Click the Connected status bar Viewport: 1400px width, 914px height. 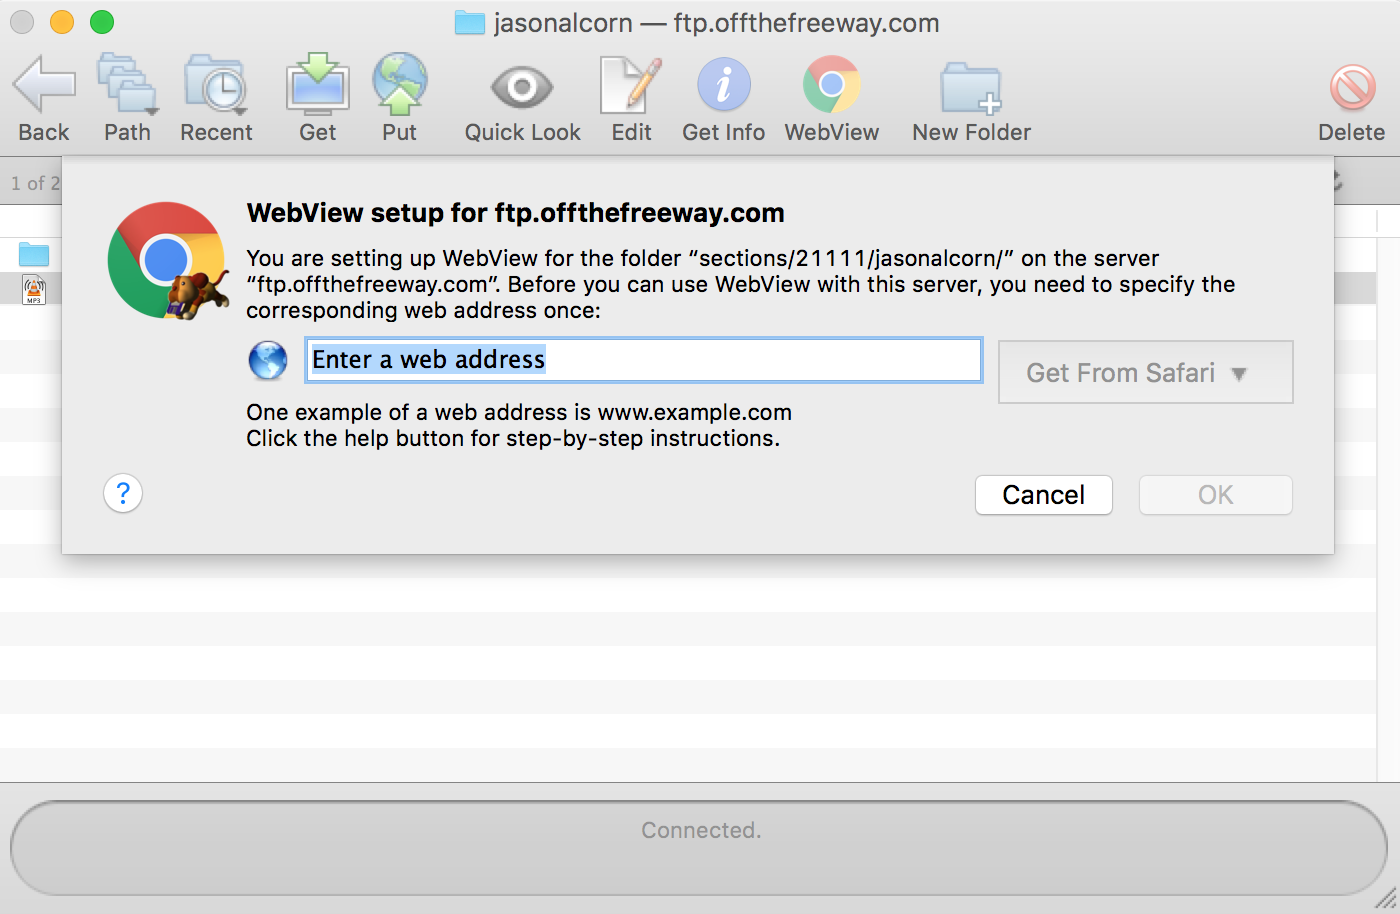(700, 848)
